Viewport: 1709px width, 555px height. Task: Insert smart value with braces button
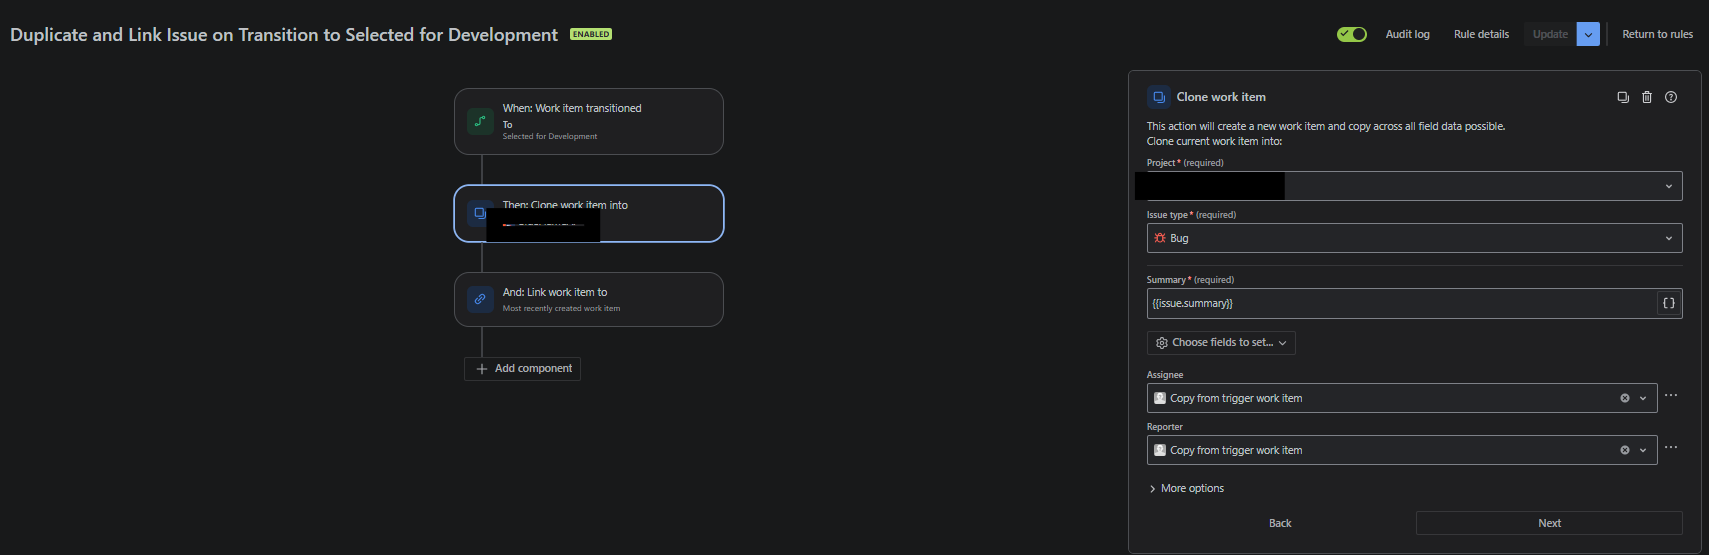click(x=1669, y=303)
